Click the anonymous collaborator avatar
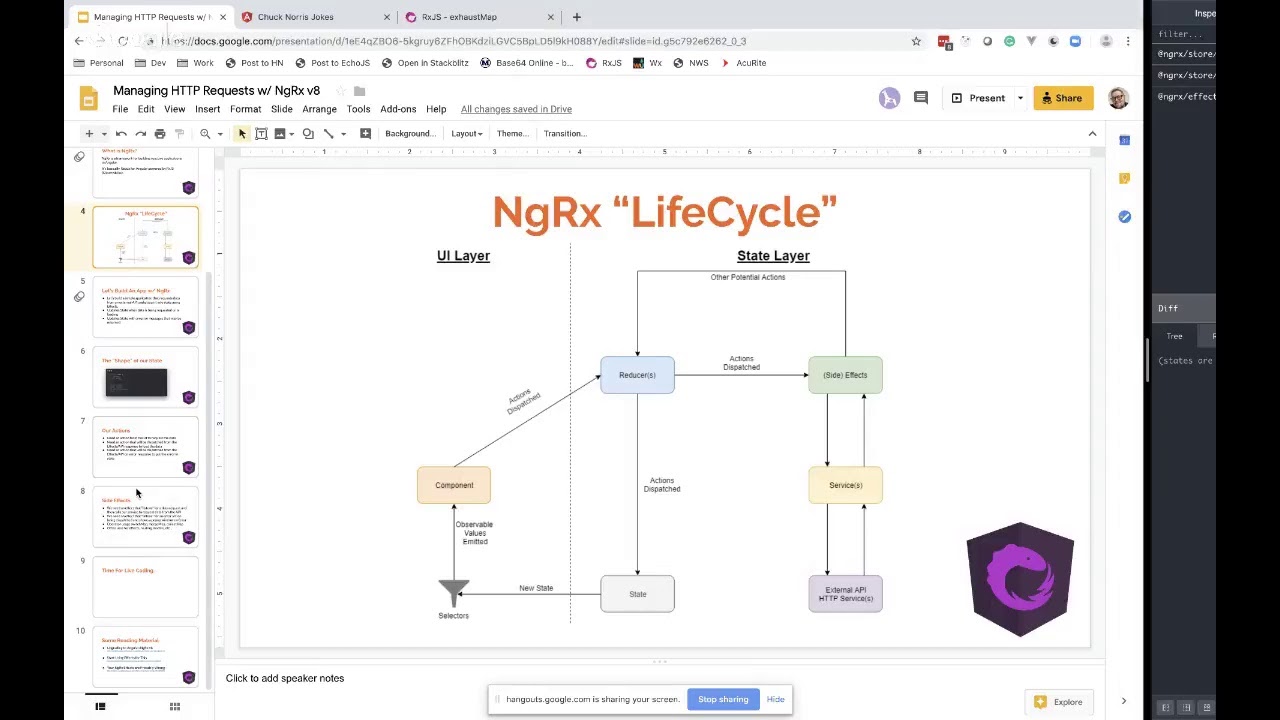The height and width of the screenshot is (720, 1280). (889, 98)
